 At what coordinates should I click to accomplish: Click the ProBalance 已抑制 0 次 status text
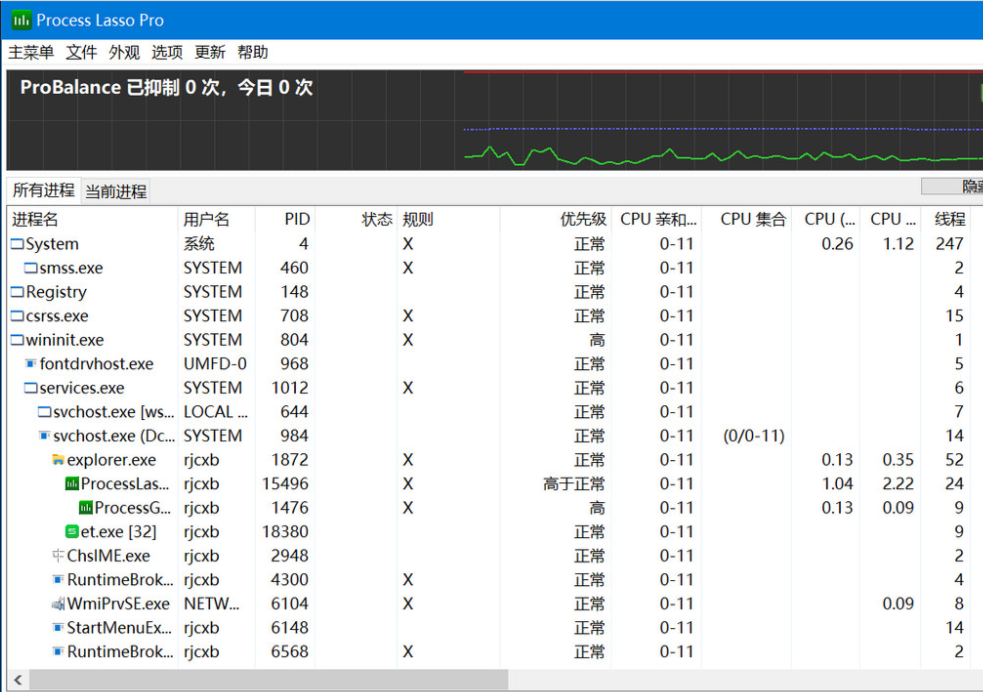[166, 87]
